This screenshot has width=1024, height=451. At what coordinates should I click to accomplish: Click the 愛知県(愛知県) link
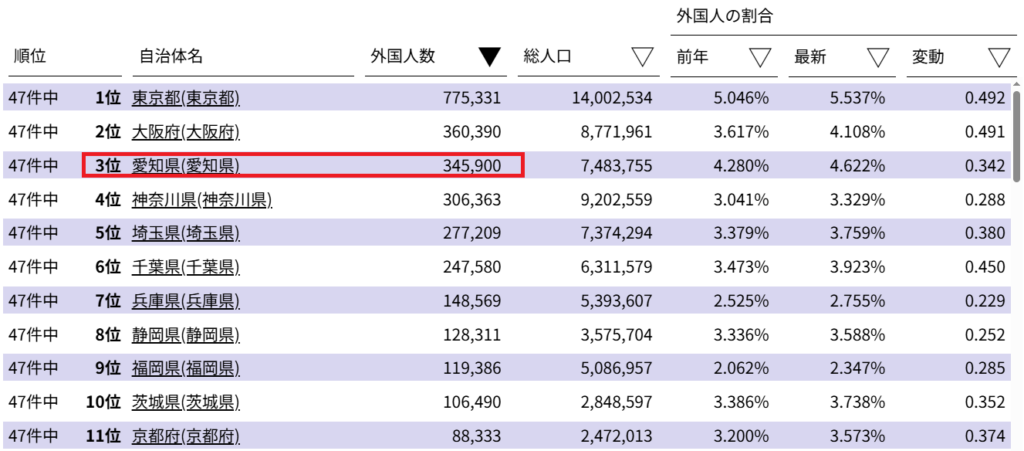click(x=185, y=166)
